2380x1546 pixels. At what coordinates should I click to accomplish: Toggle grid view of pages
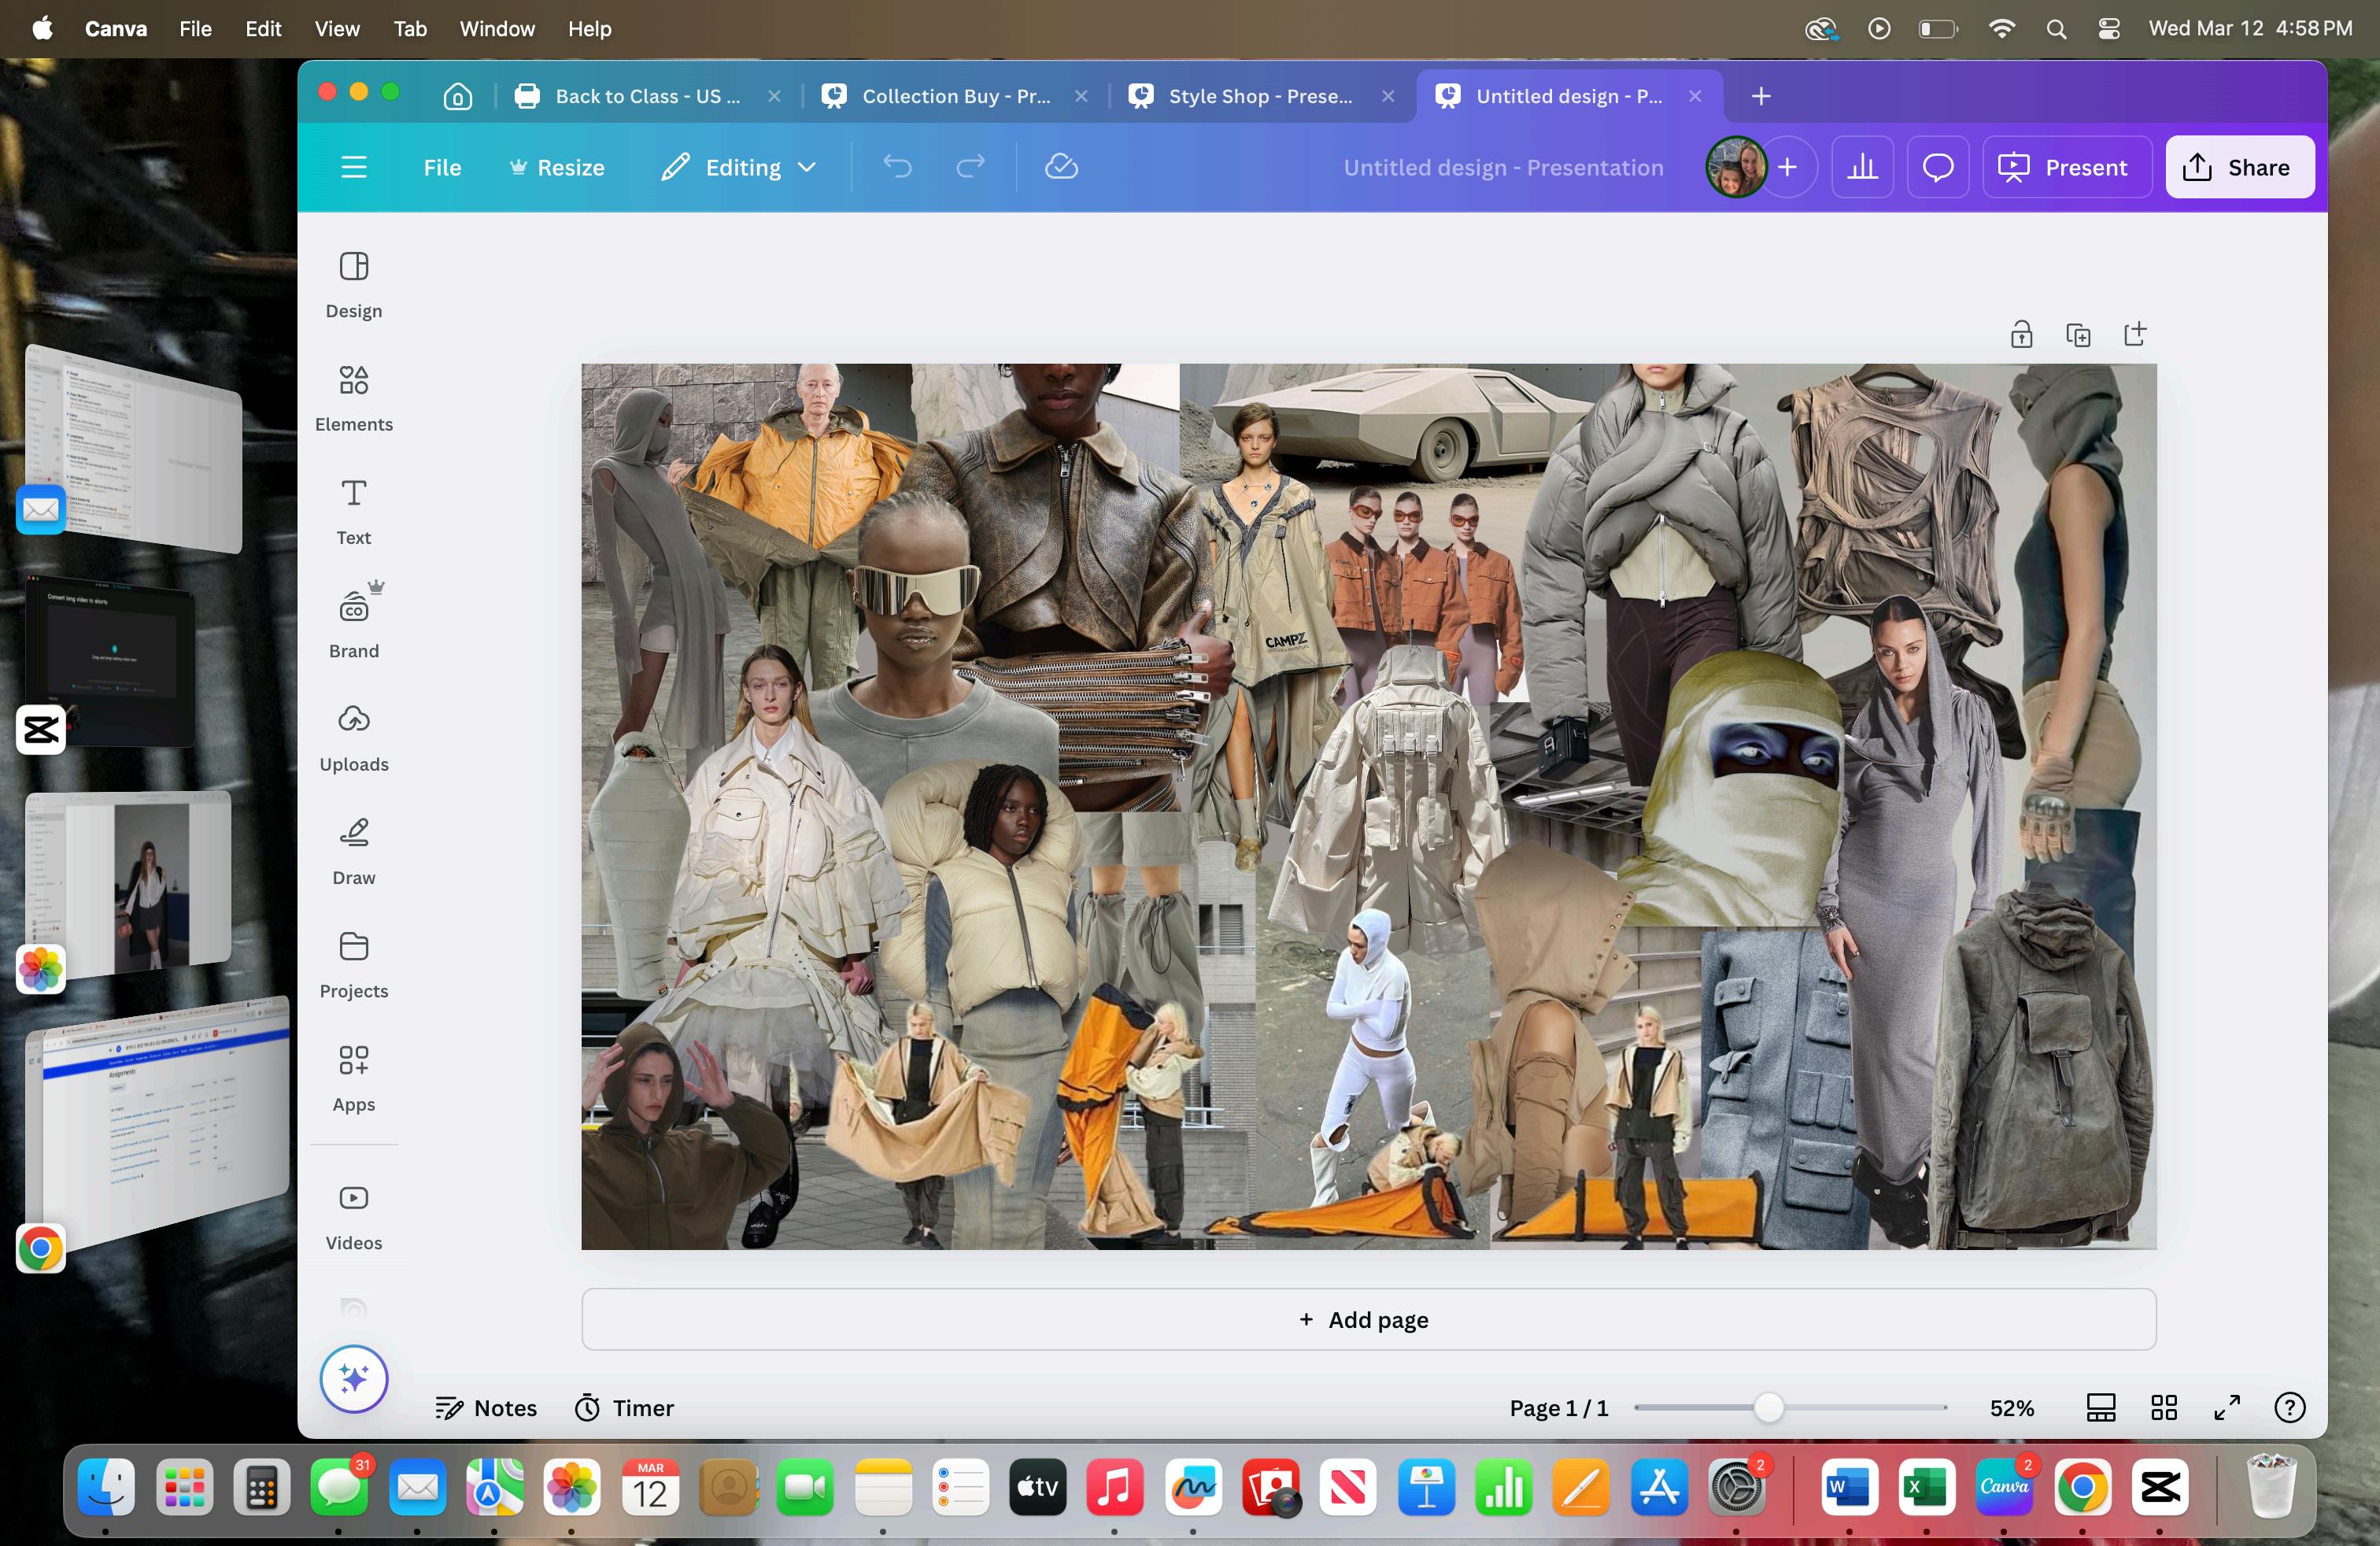2163,1408
